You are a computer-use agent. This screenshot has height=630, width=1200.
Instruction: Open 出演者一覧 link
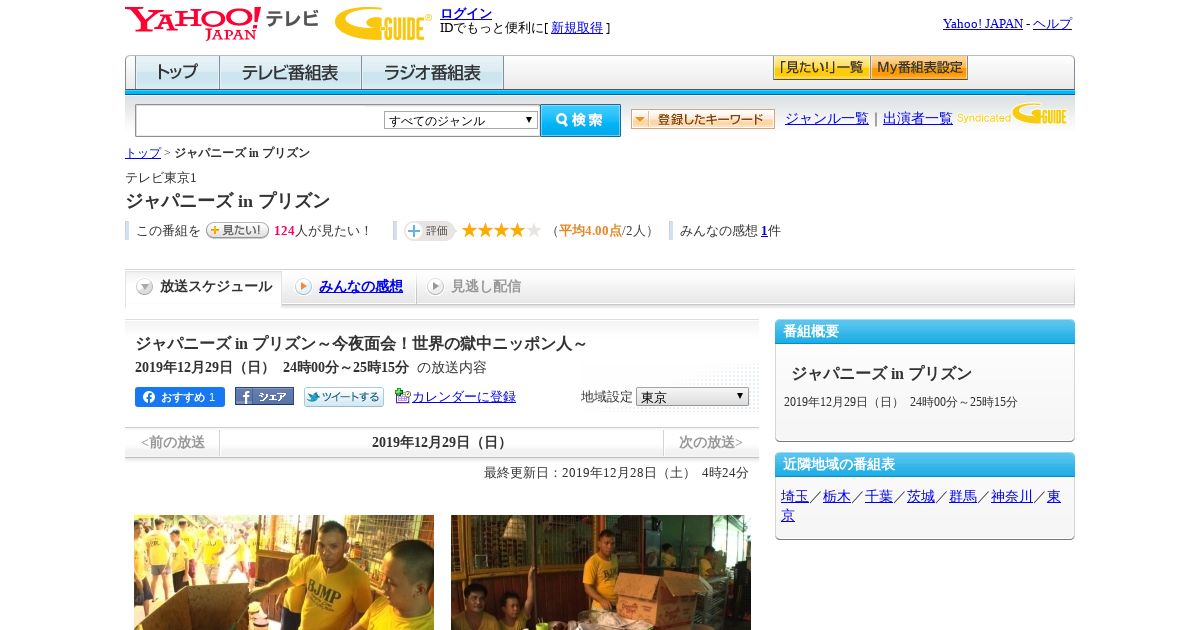pyautogui.click(x=918, y=118)
